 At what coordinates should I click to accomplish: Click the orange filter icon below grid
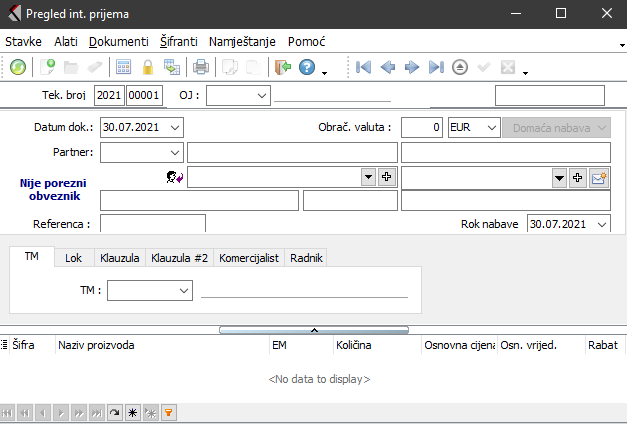pyautogui.click(x=168, y=411)
